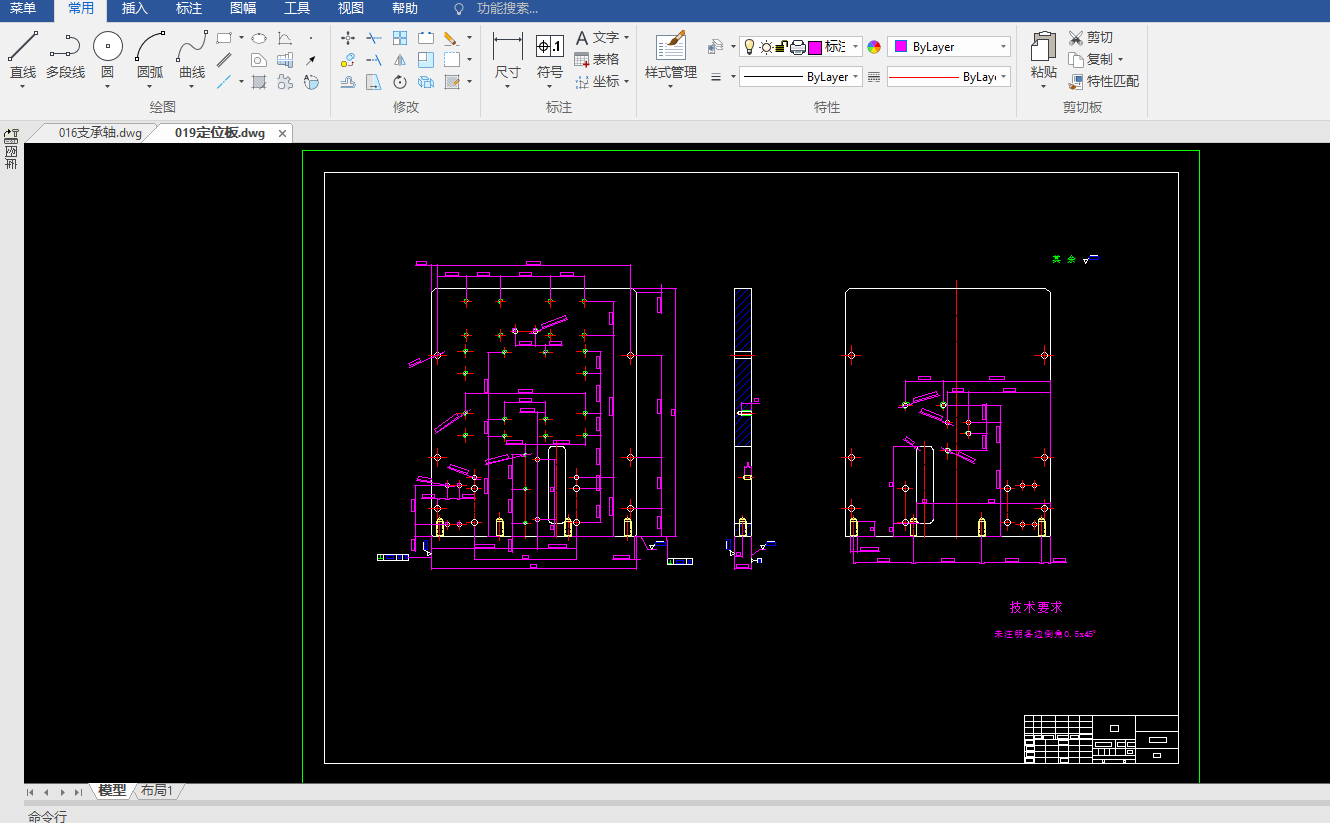Viewport: 1330px width, 823px height.
Task: Open the ByLayer color dropdown
Action: tap(1003, 47)
